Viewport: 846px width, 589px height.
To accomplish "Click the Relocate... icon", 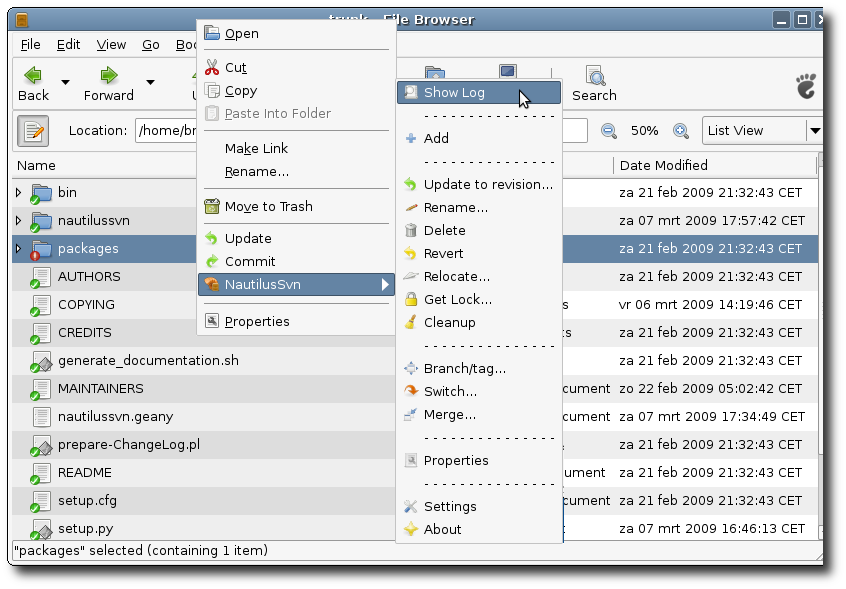I will pyautogui.click(x=411, y=277).
